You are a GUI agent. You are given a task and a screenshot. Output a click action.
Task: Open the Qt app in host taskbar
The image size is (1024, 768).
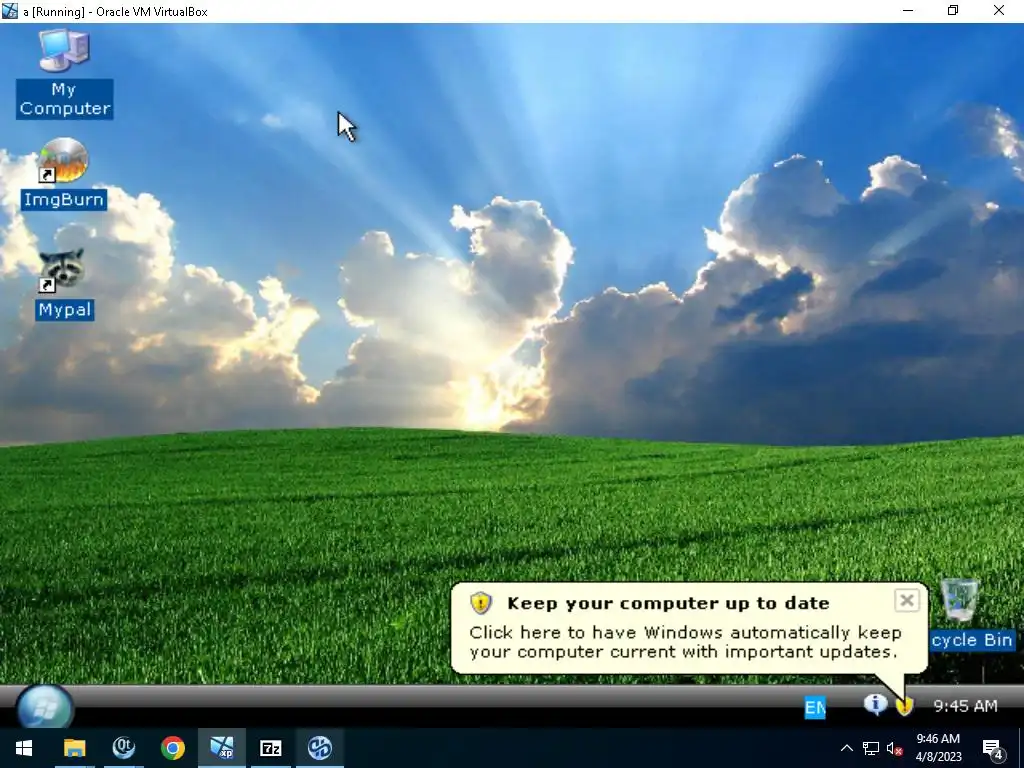(x=123, y=748)
